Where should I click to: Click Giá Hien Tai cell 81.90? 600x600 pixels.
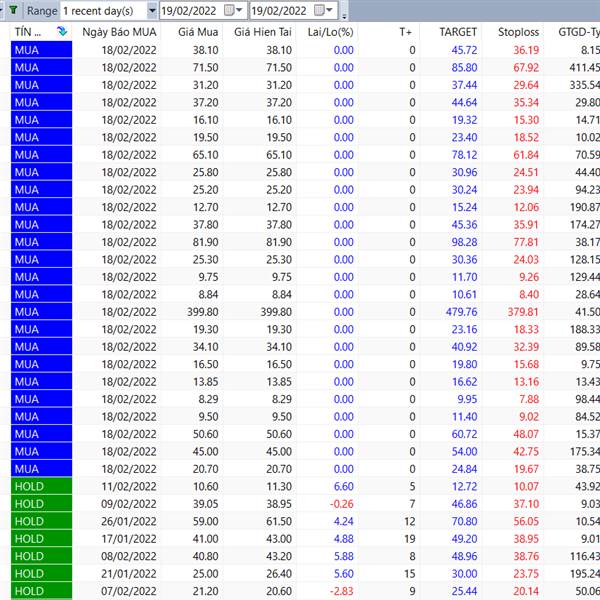[279, 242]
